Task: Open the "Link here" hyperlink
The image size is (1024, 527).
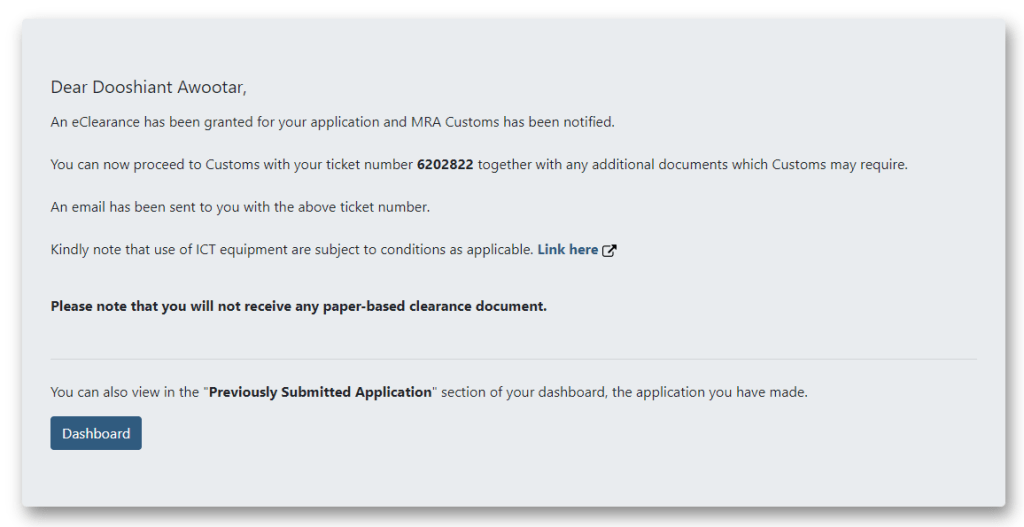Action: click(567, 250)
